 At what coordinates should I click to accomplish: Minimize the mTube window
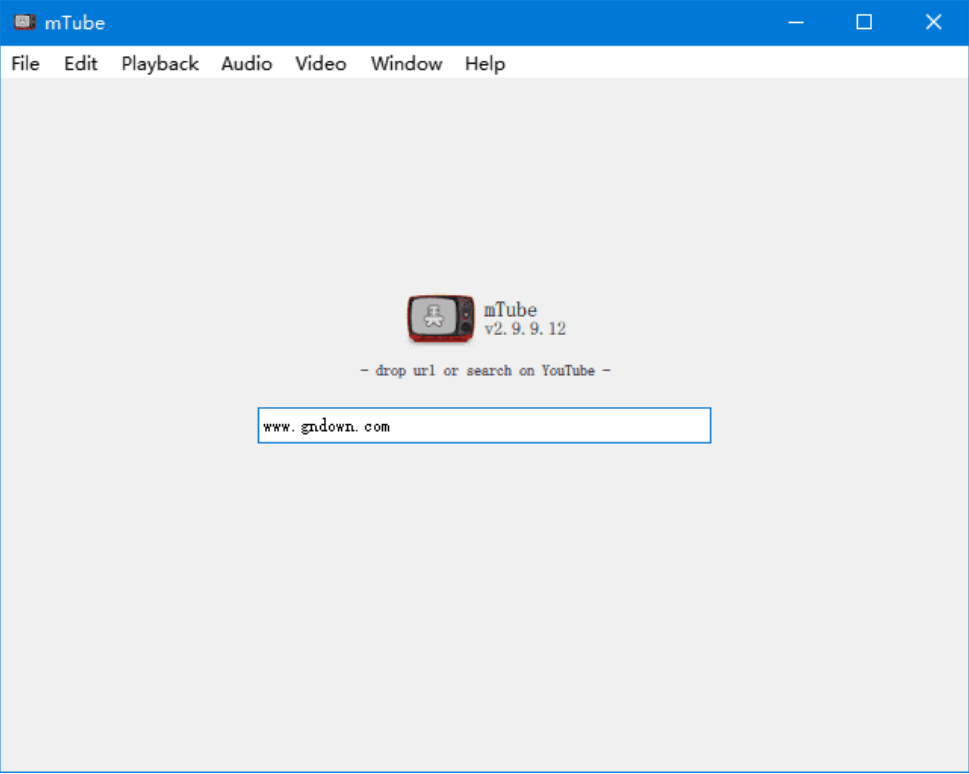(x=795, y=22)
